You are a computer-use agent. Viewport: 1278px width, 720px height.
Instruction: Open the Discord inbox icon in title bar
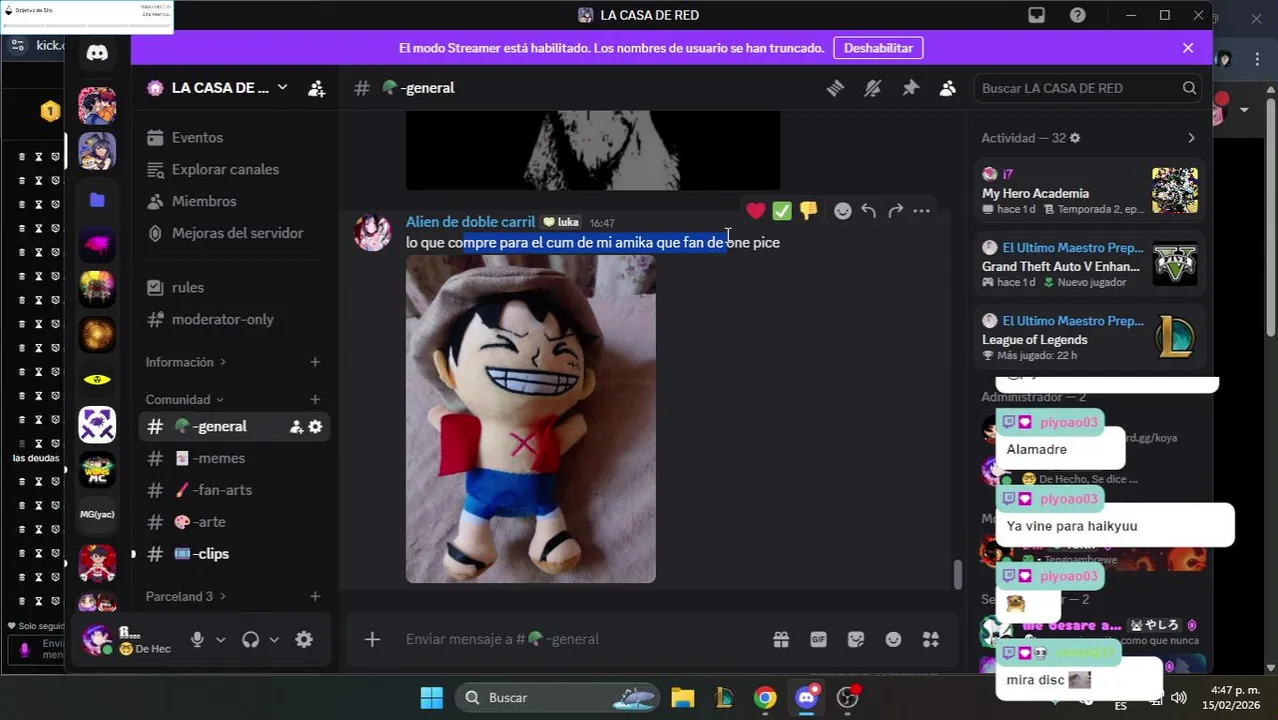click(1037, 15)
